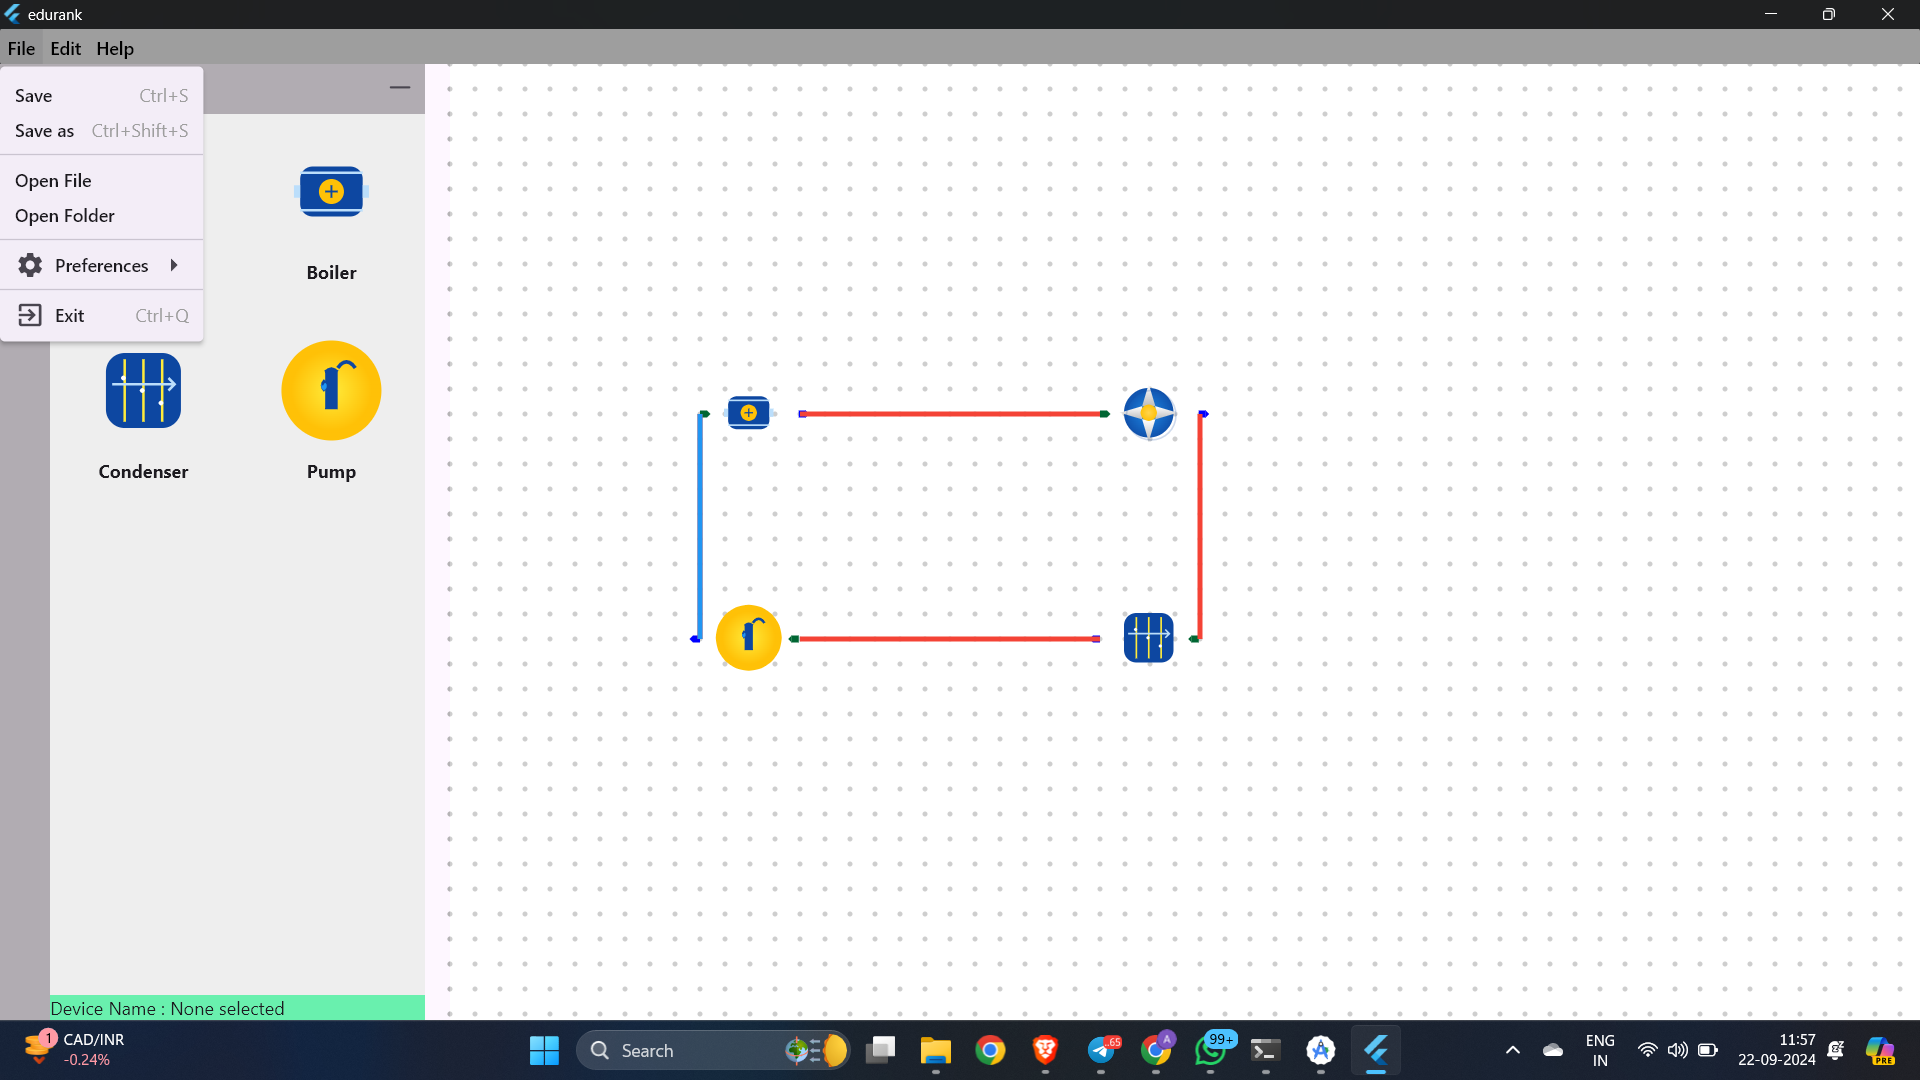The height and width of the screenshot is (1080, 1920).
Task: Collapse the component panel with the dash button
Action: coord(400,88)
